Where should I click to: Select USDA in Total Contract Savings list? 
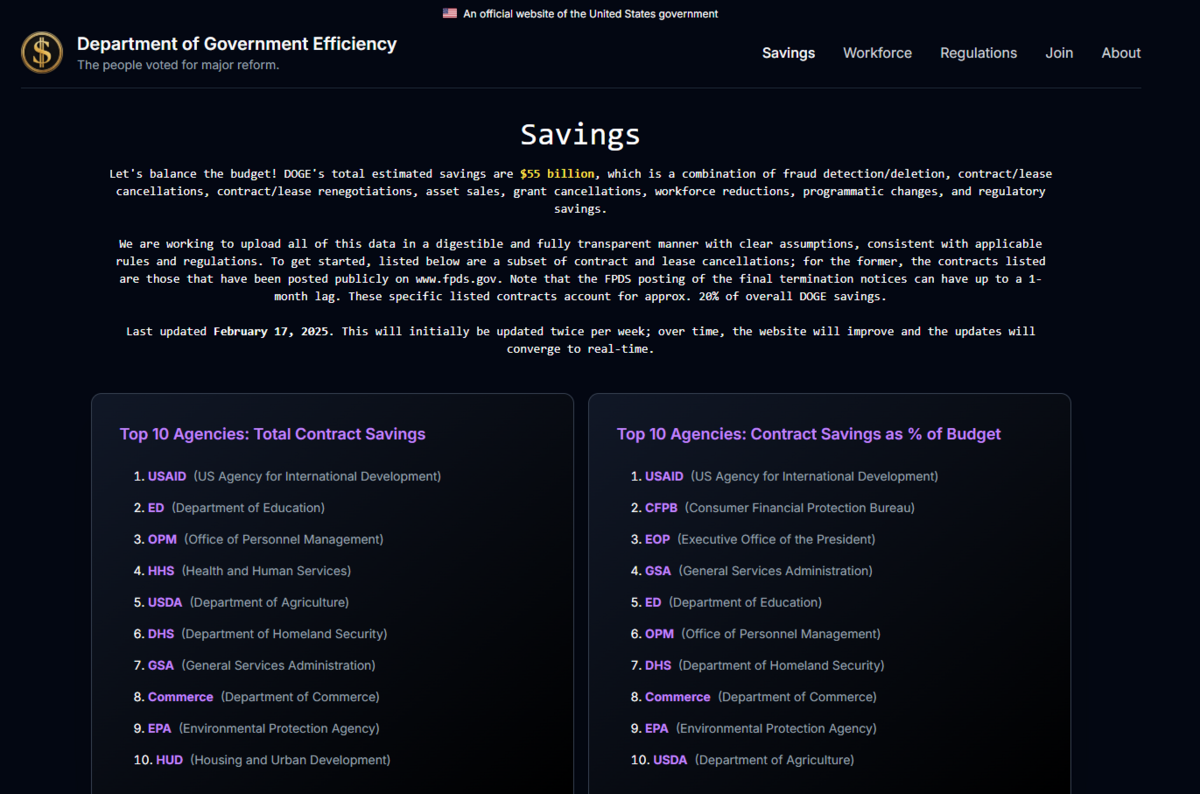pyautogui.click(x=165, y=602)
